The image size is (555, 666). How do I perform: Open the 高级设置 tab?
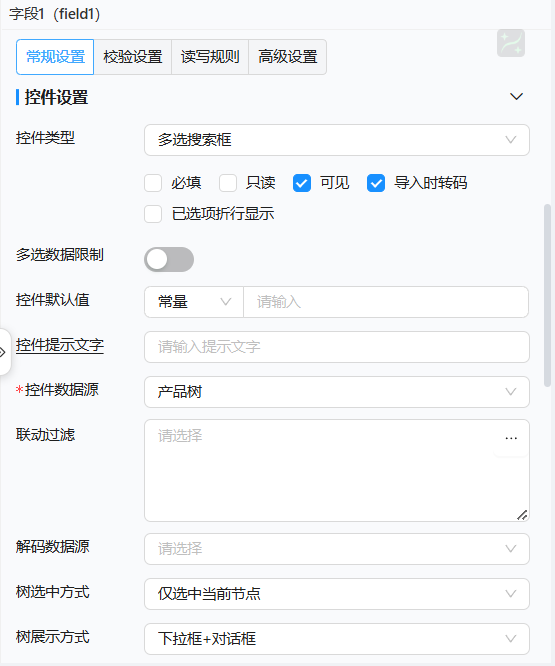[x=288, y=57]
